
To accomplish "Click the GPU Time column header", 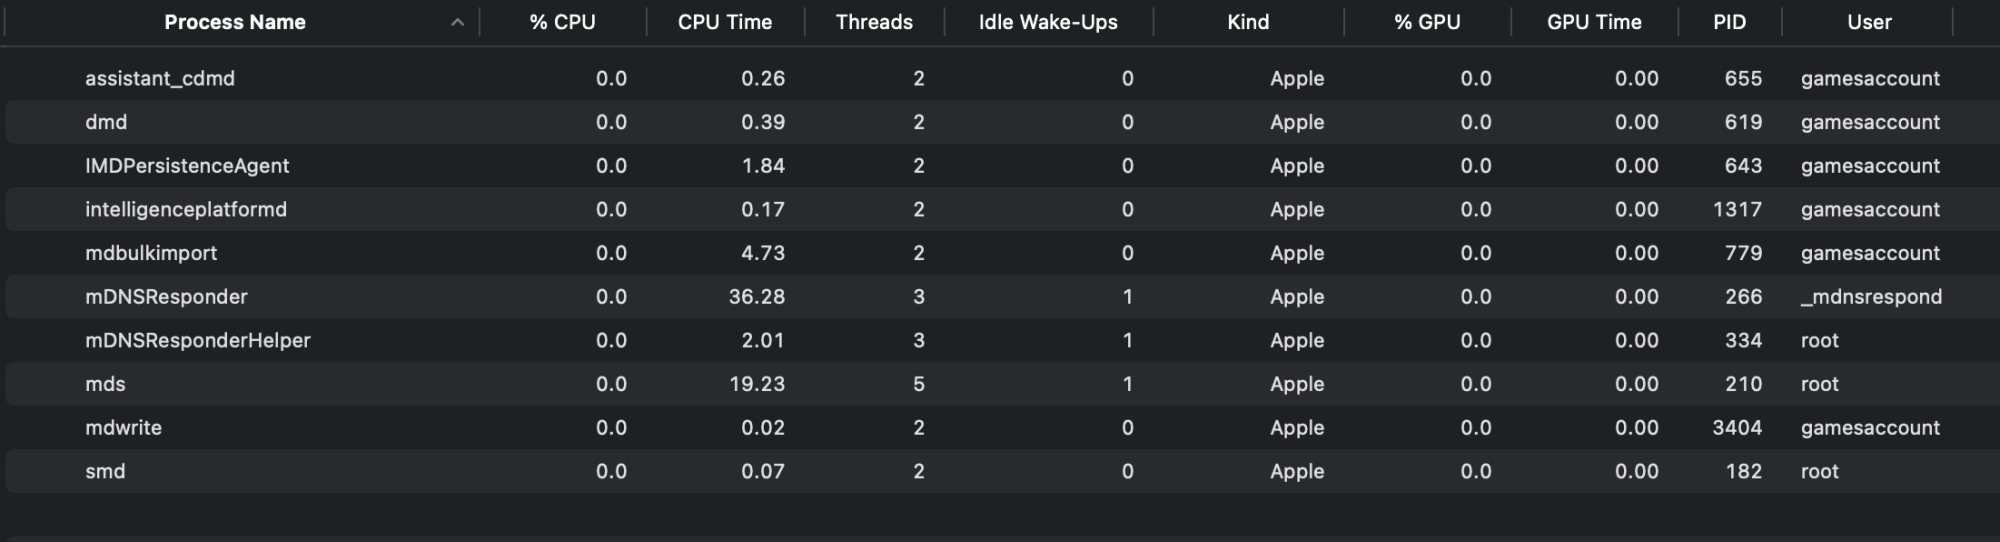I will [x=1594, y=22].
